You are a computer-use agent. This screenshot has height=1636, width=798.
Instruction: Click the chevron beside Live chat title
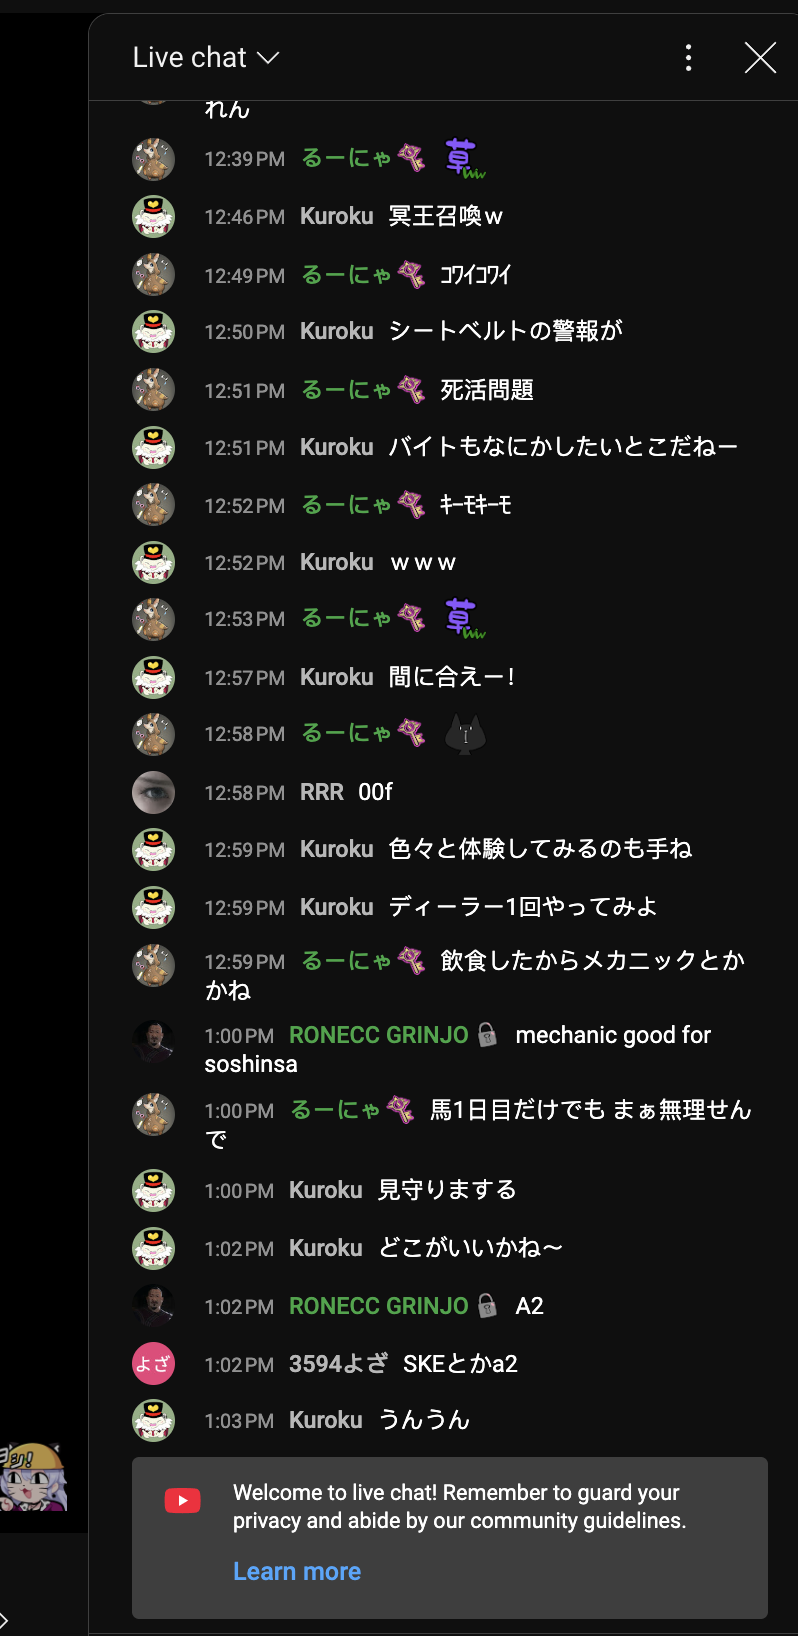point(267,59)
